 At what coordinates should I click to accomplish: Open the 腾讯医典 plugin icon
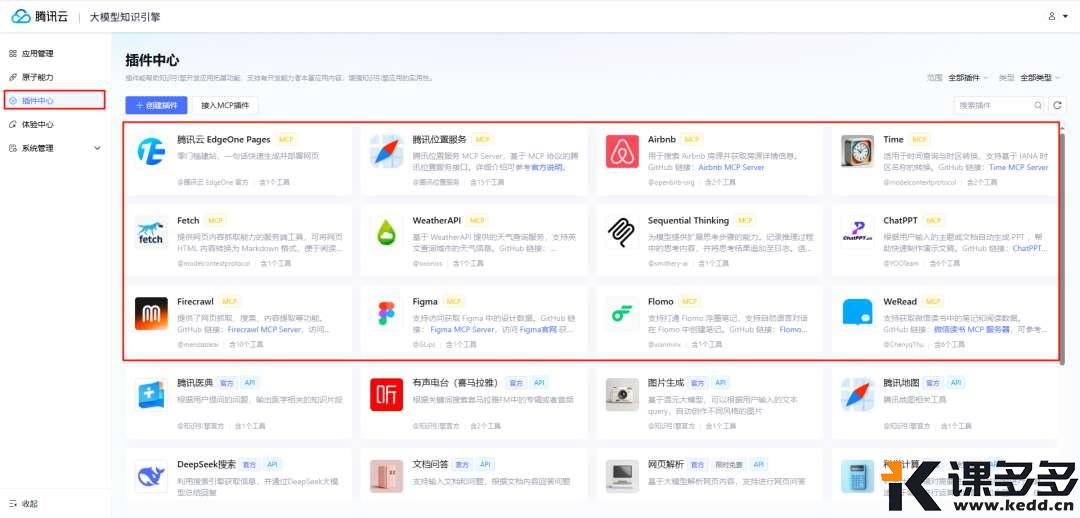(152, 395)
